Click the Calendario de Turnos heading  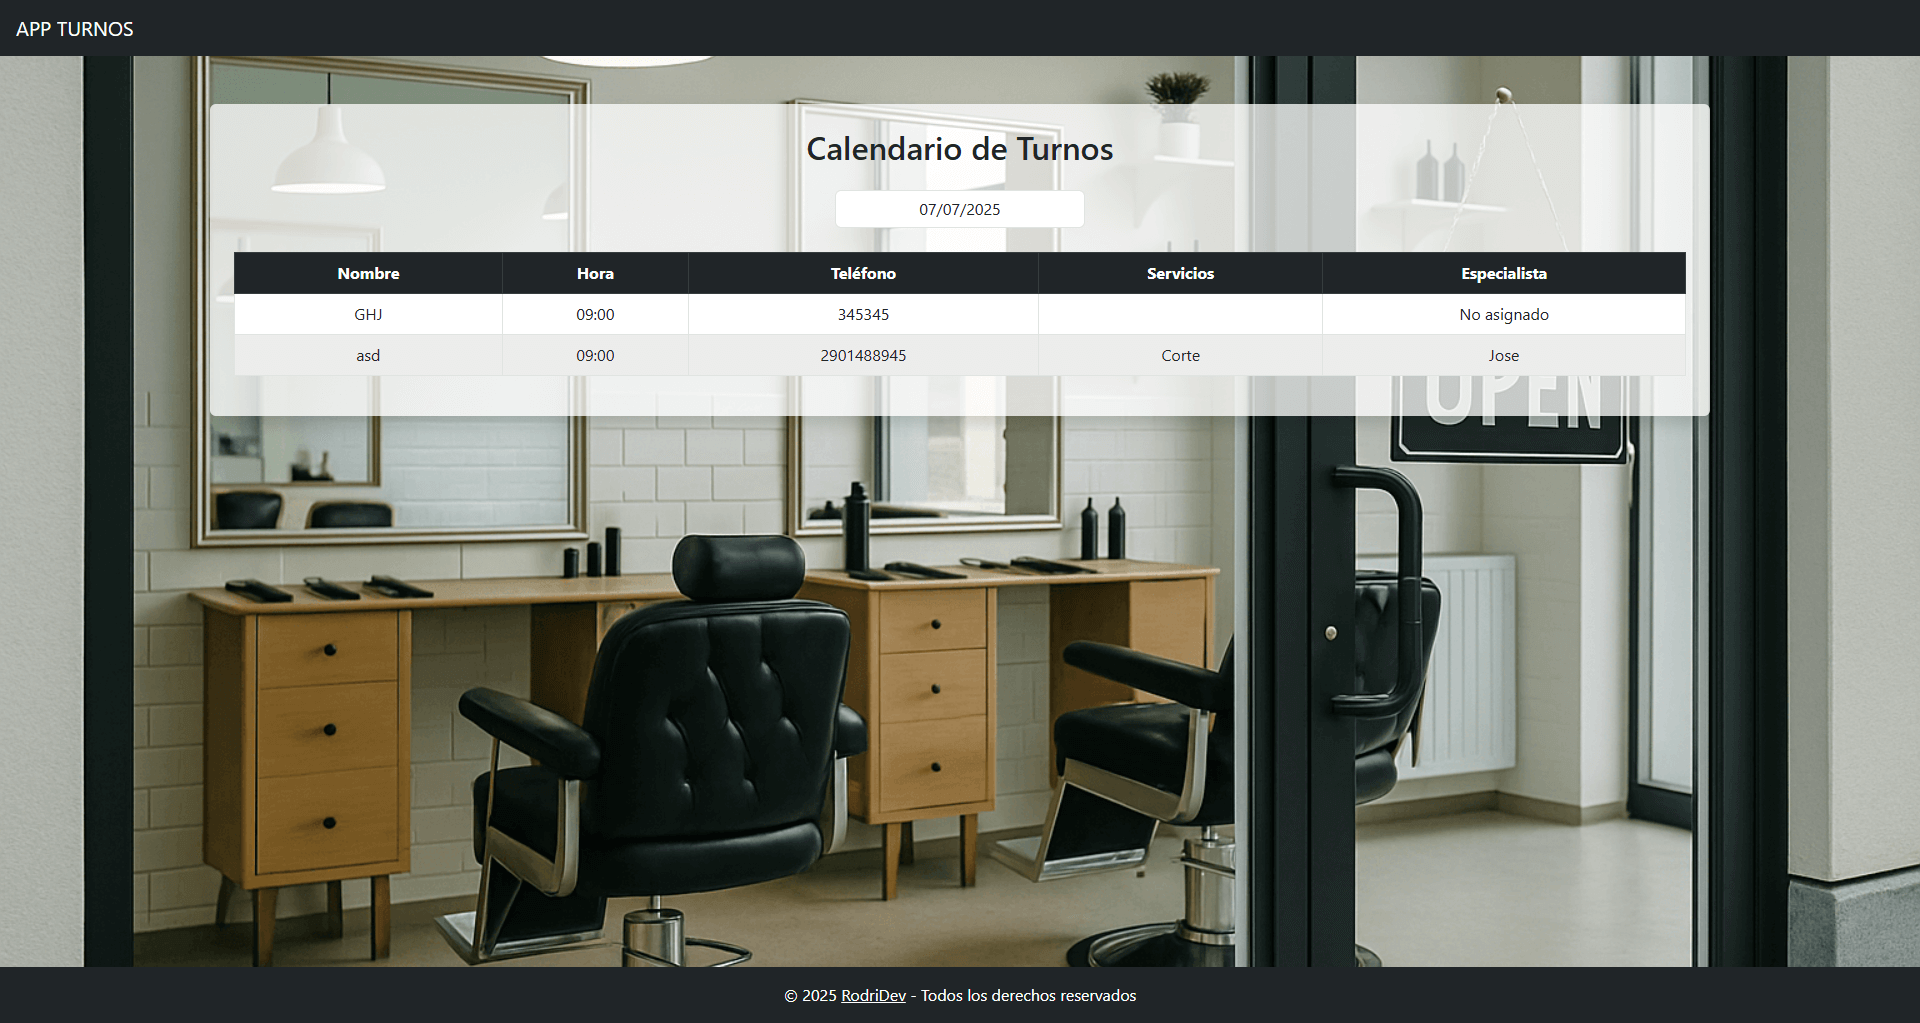click(x=959, y=149)
